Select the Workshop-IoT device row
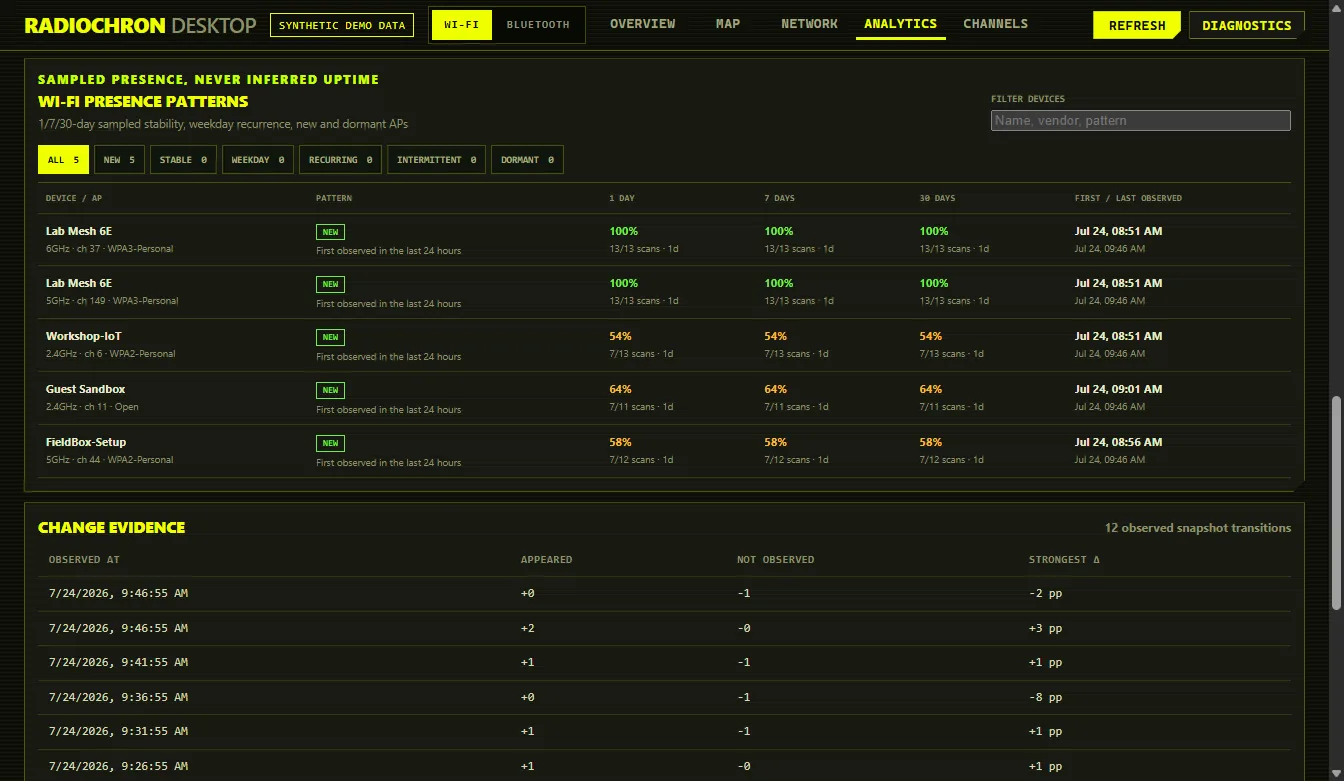Image resolution: width=1344 pixels, height=781 pixels. tap(664, 345)
